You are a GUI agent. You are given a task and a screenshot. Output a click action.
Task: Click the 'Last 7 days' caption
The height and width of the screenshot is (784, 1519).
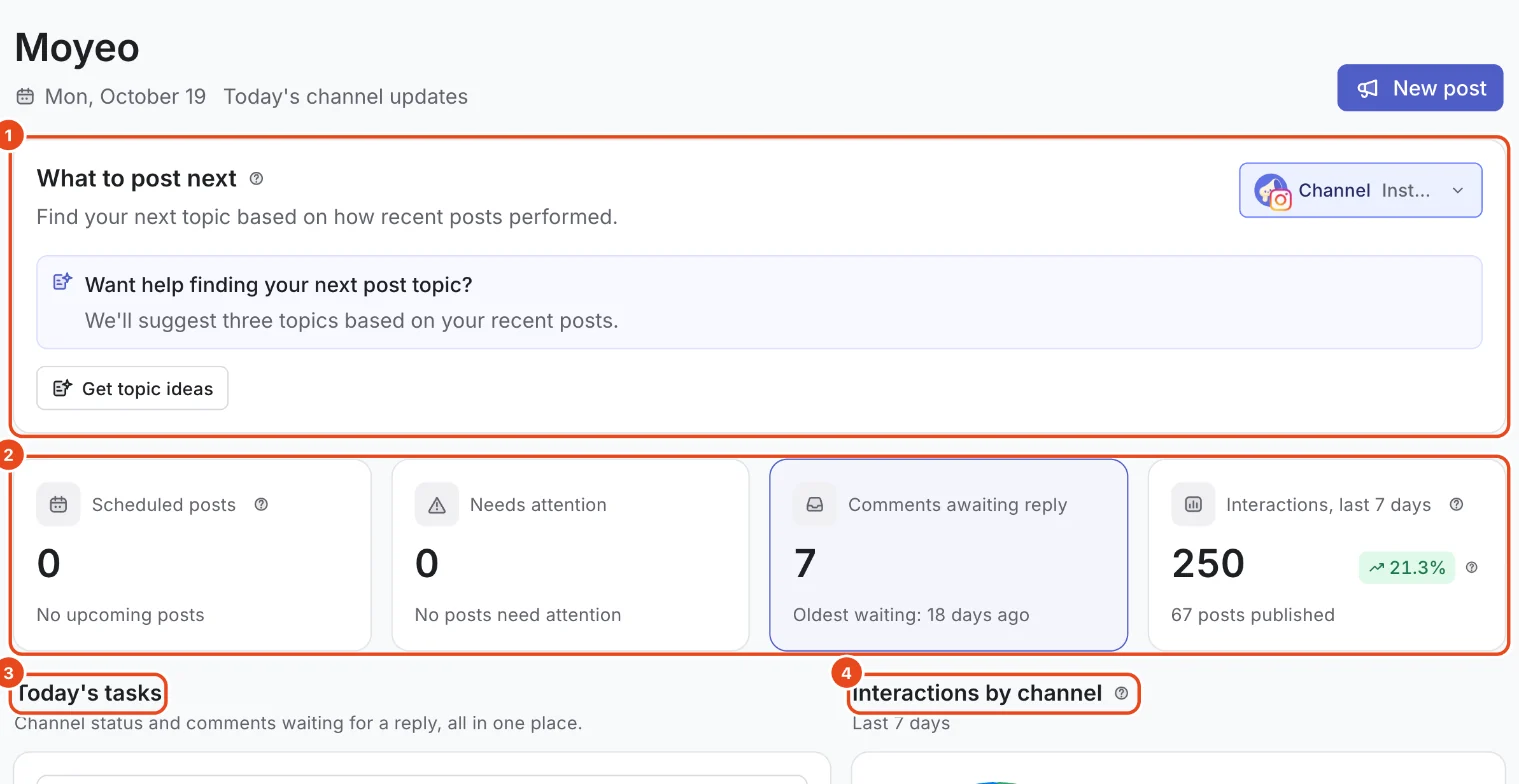click(x=901, y=723)
